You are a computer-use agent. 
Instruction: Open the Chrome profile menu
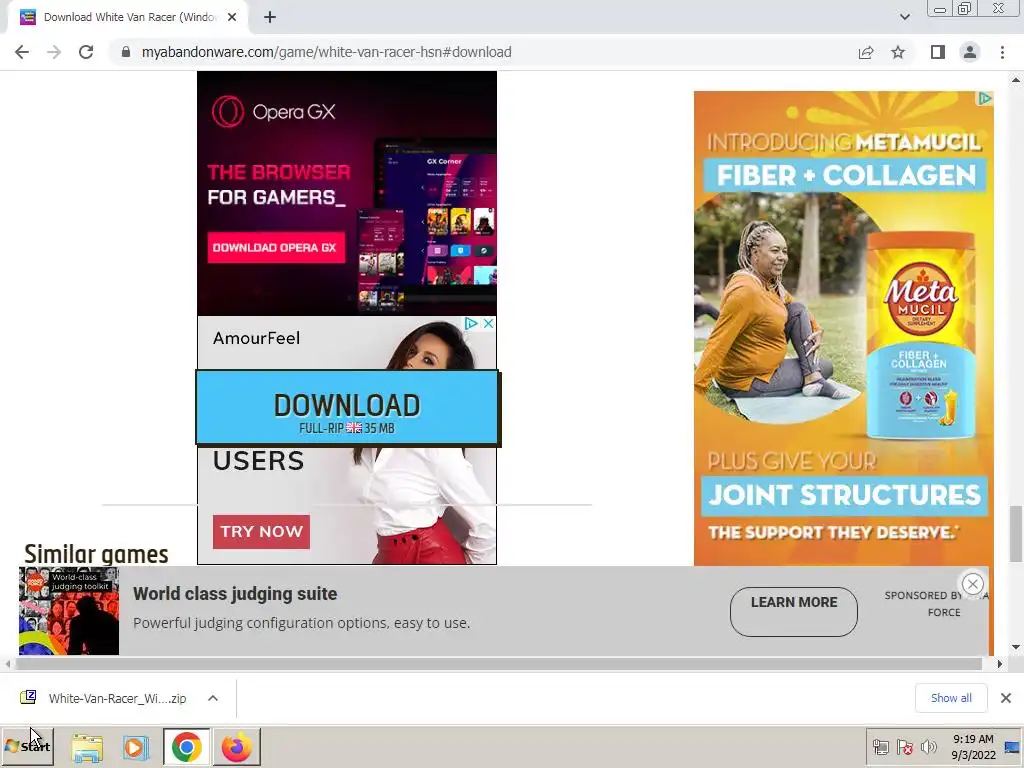(970, 52)
